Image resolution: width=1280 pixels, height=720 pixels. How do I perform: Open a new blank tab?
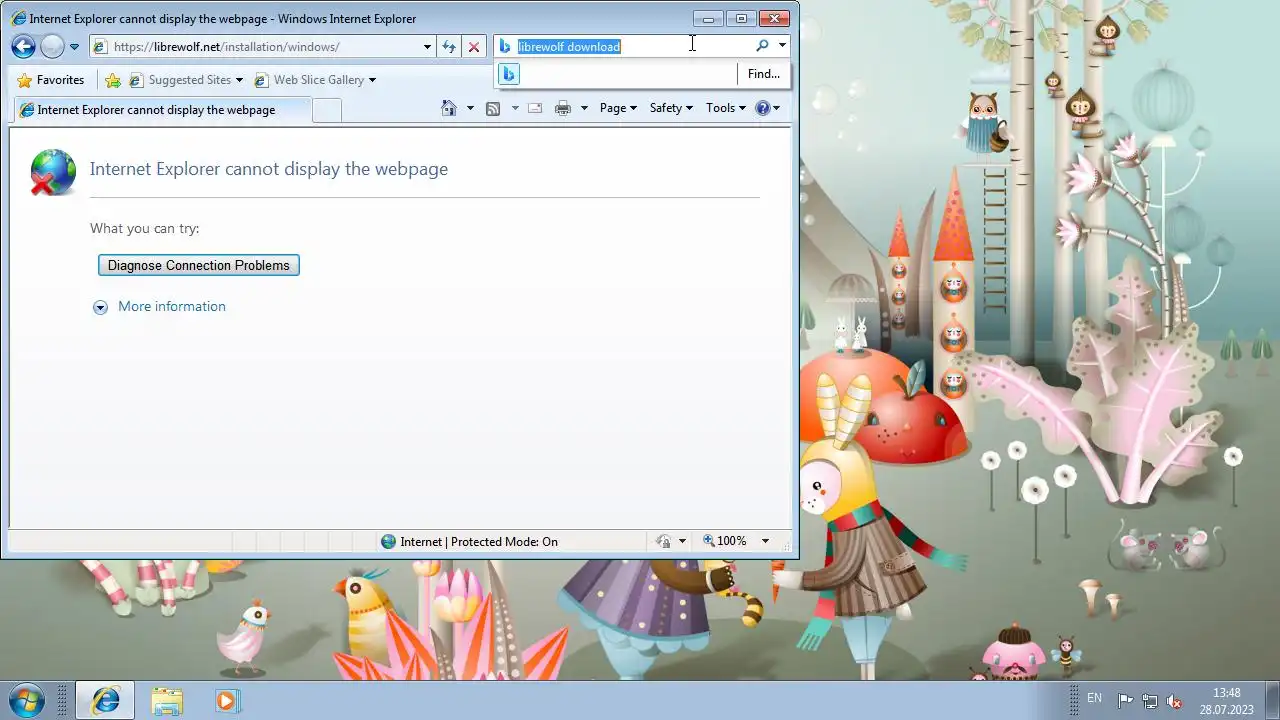tap(327, 110)
